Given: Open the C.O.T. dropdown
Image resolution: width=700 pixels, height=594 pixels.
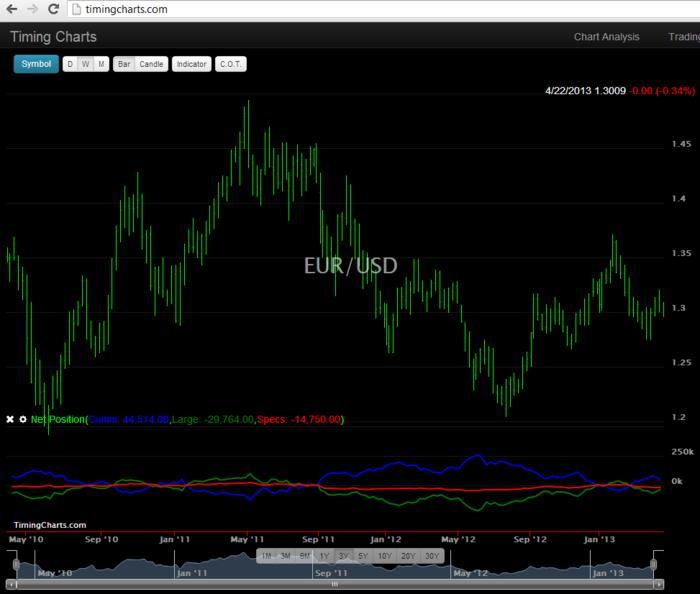Looking at the screenshot, I should [231, 64].
